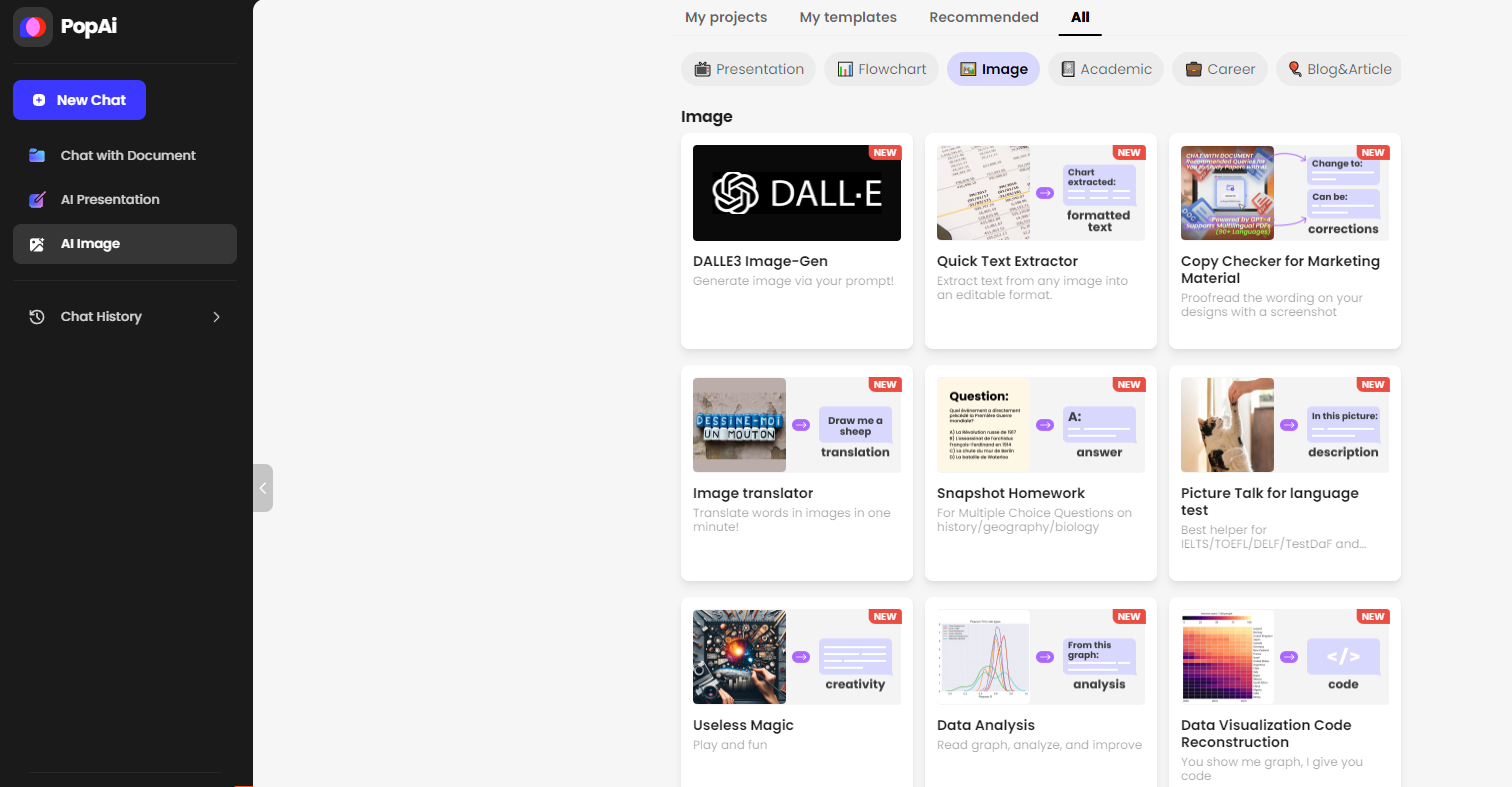Click the AI Image icon in sidebar
Viewport: 1512px width, 787px height.
point(37,244)
